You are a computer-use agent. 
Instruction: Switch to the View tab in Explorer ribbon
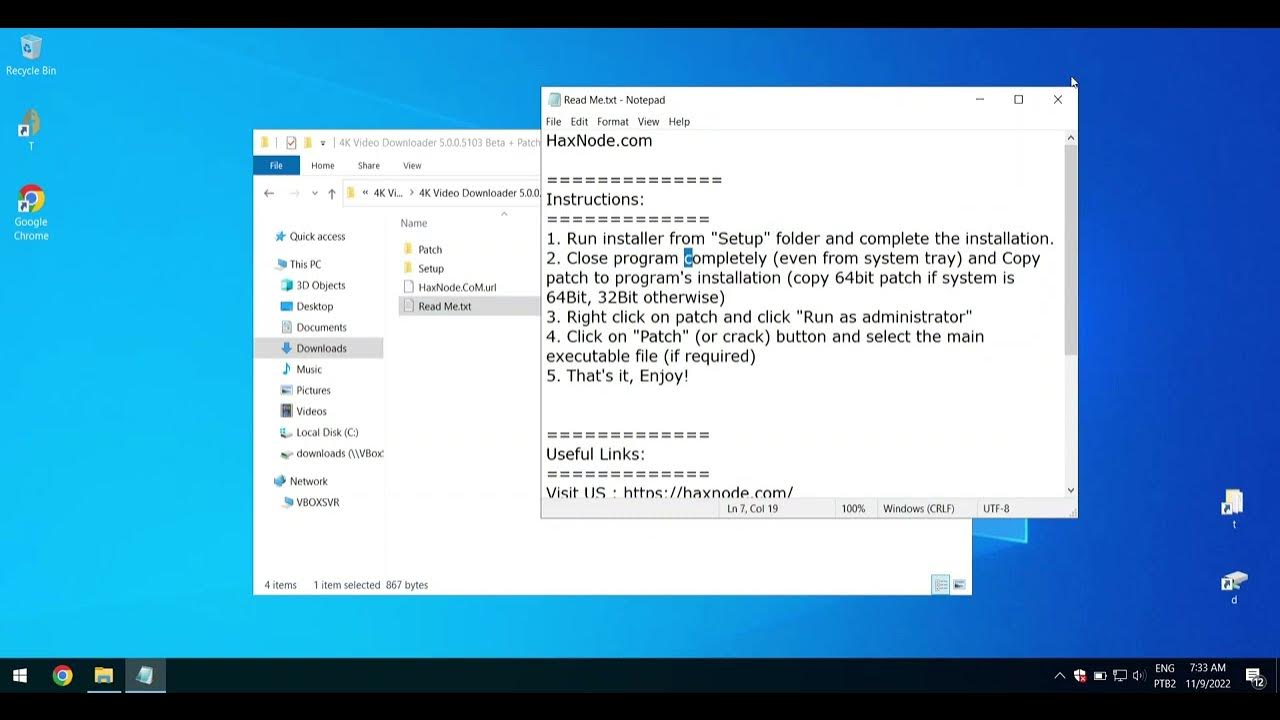tap(412, 166)
